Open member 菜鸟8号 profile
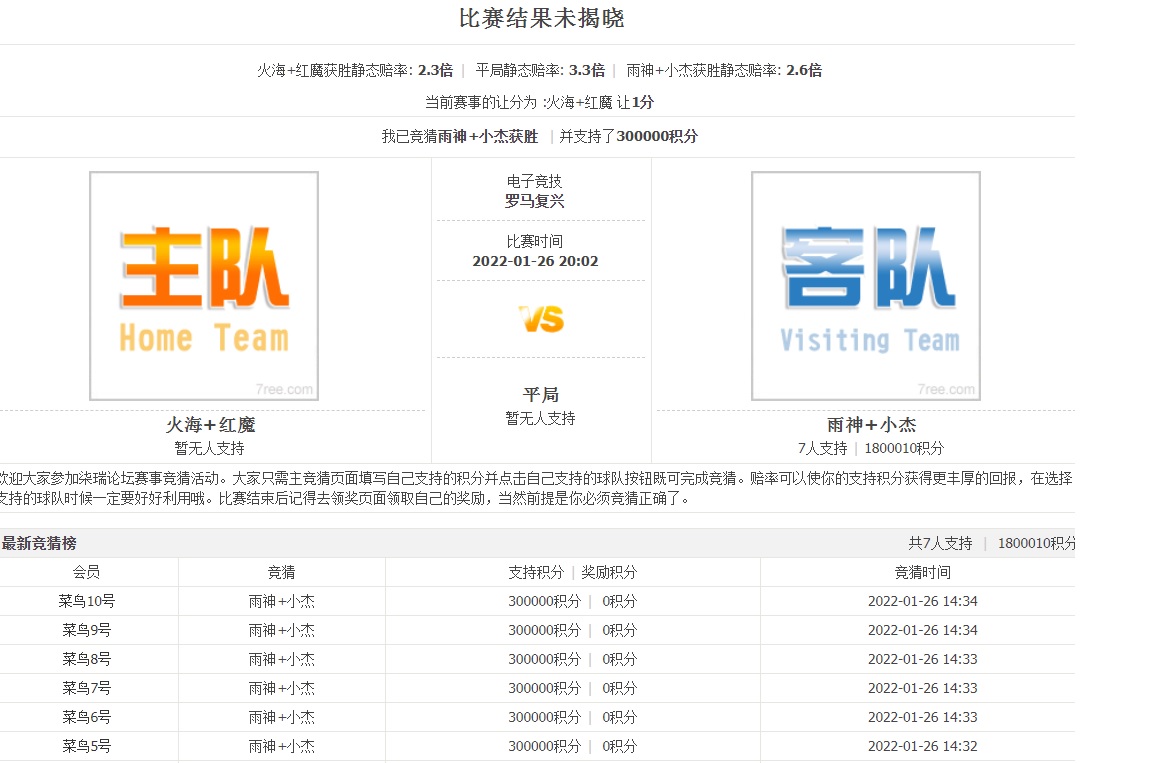 tap(87, 660)
